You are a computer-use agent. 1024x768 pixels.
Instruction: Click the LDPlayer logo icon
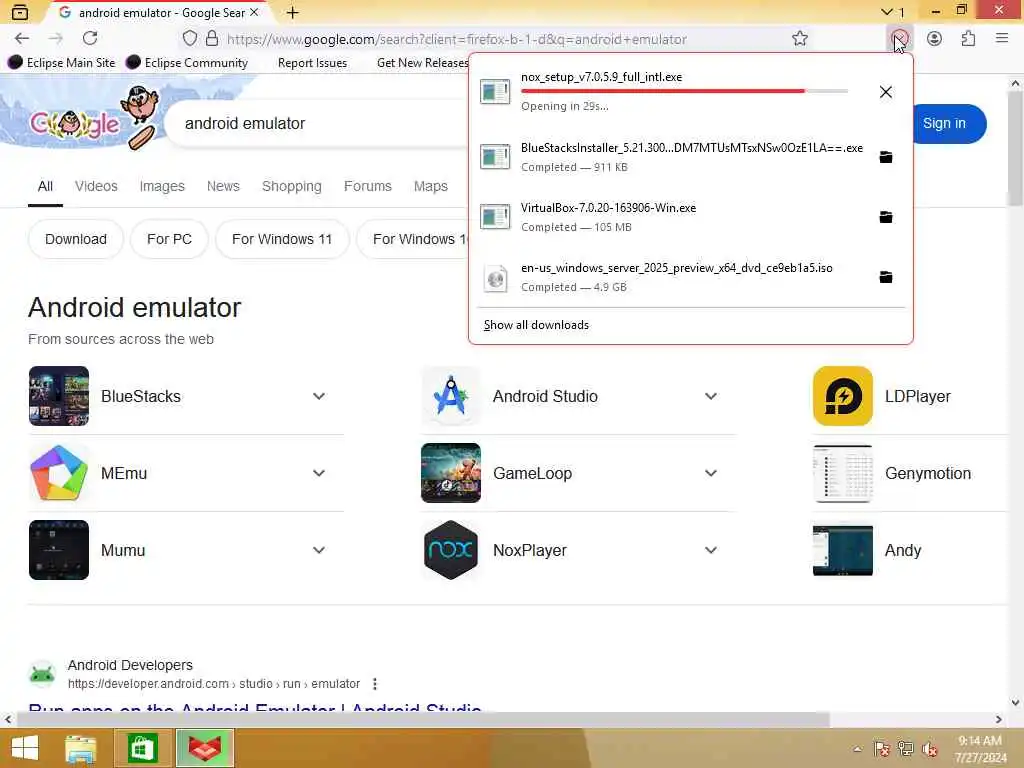[842, 396]
